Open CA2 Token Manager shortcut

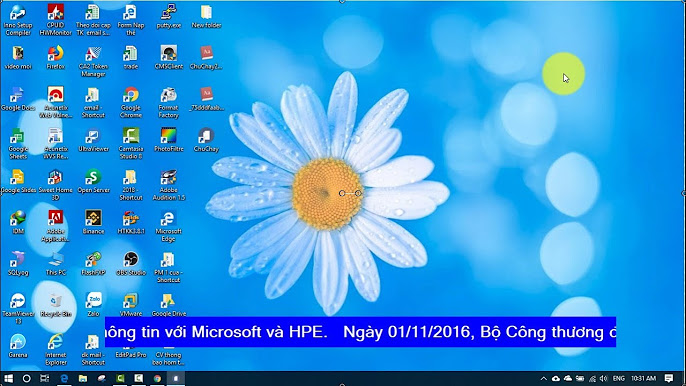tap(93, 61)
